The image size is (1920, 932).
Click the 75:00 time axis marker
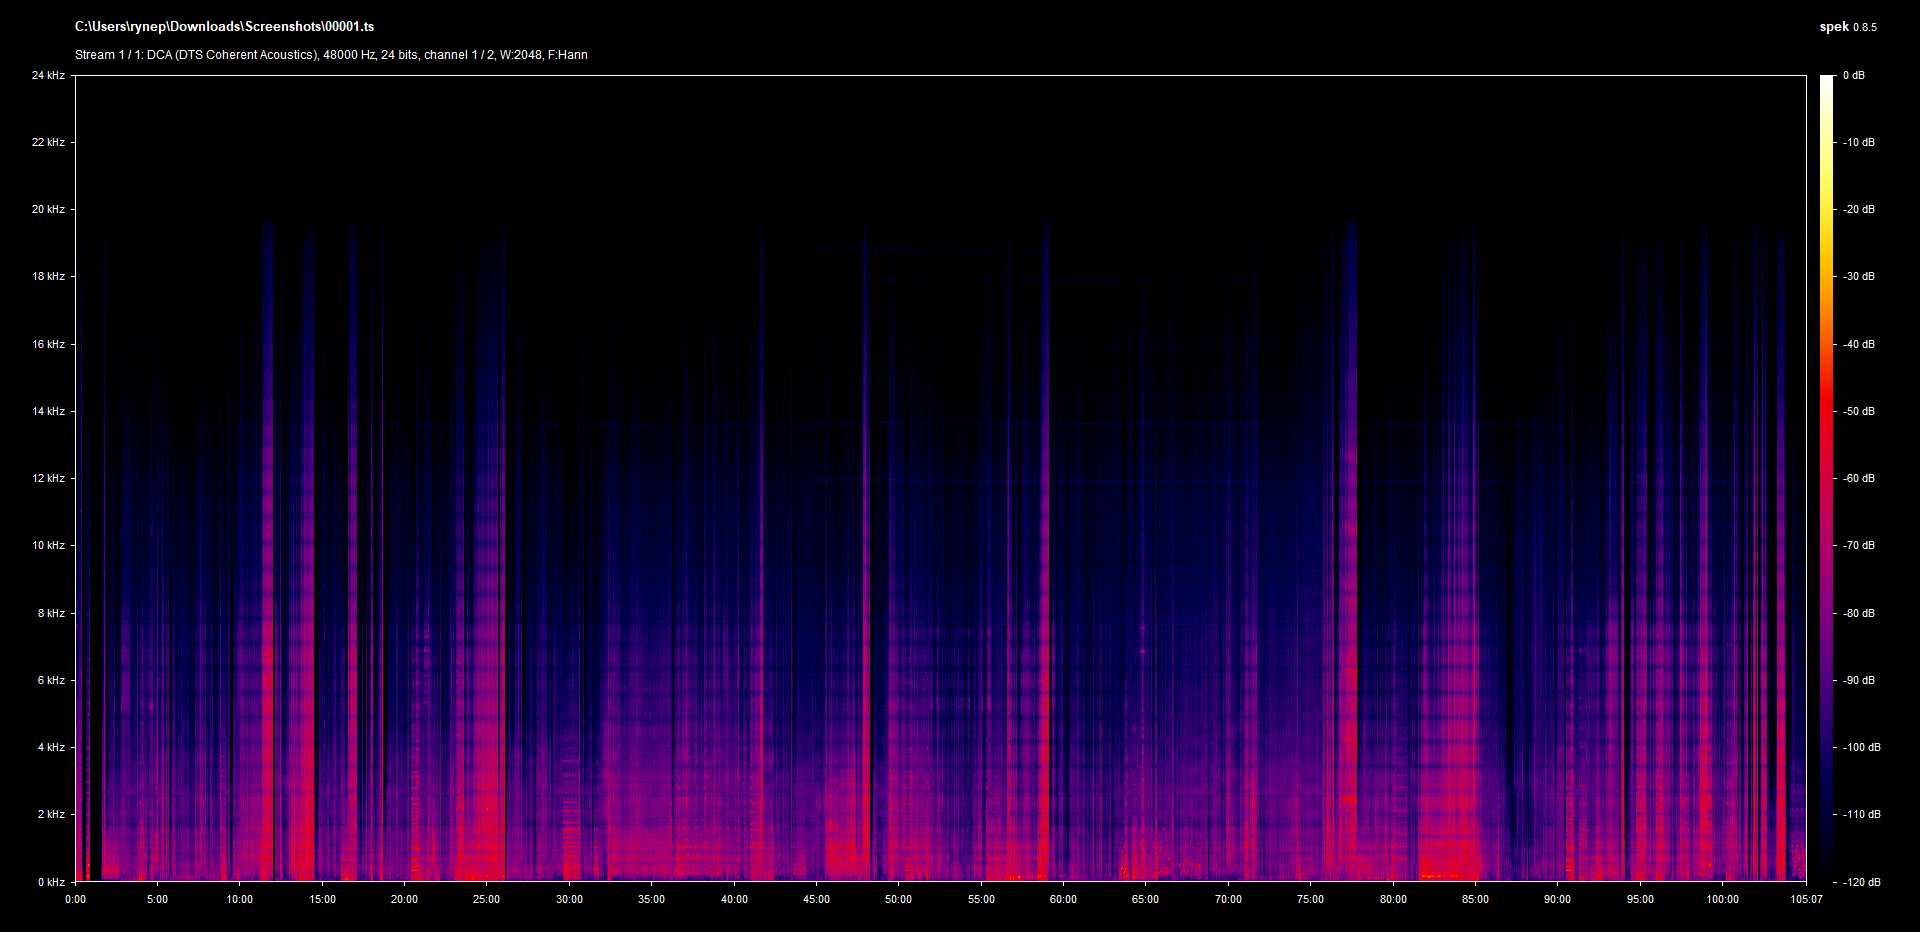pos(1310,899)
